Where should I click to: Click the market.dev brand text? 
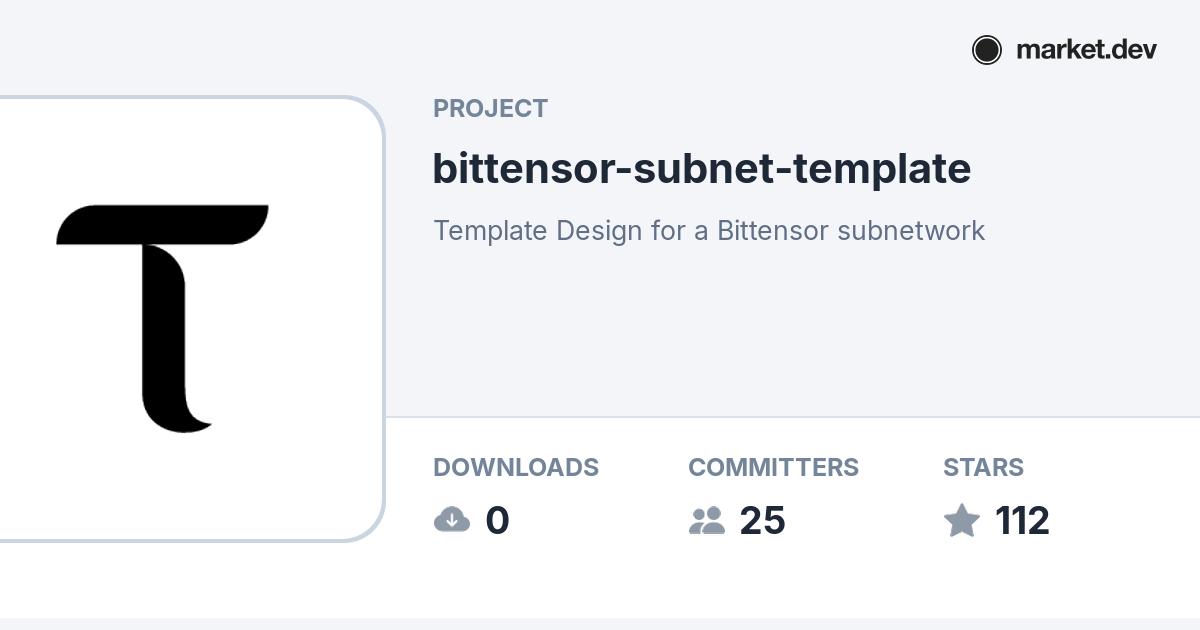pyautogui.click(x=1086, y=50)
